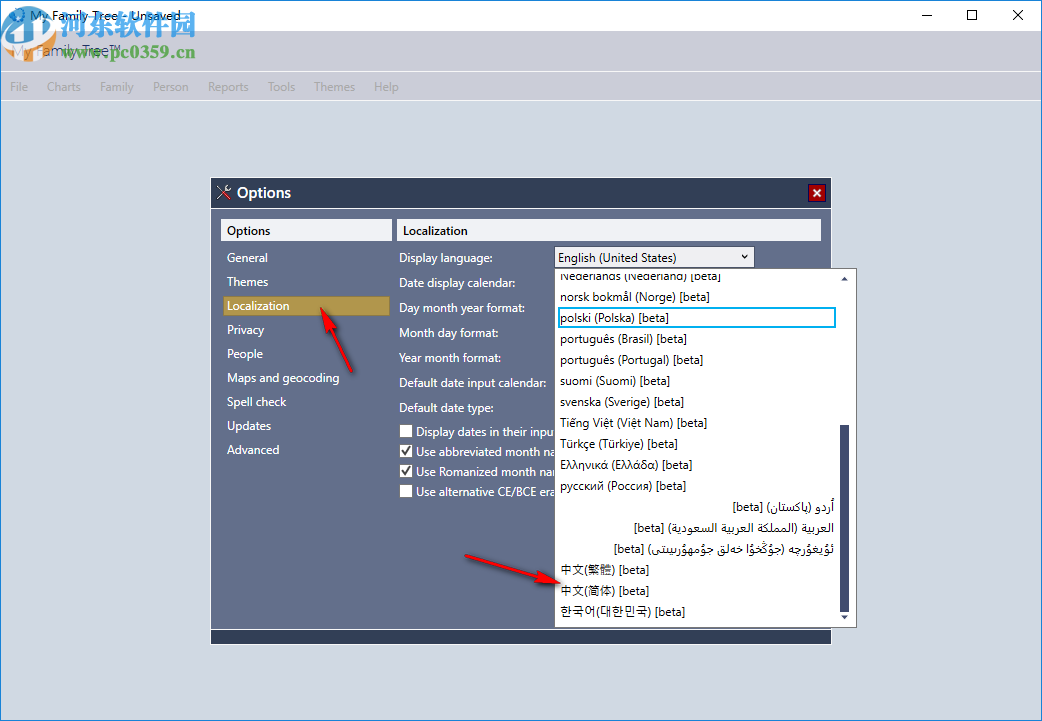Choose polski (Polska) [beta] from list

click(614, 318)
